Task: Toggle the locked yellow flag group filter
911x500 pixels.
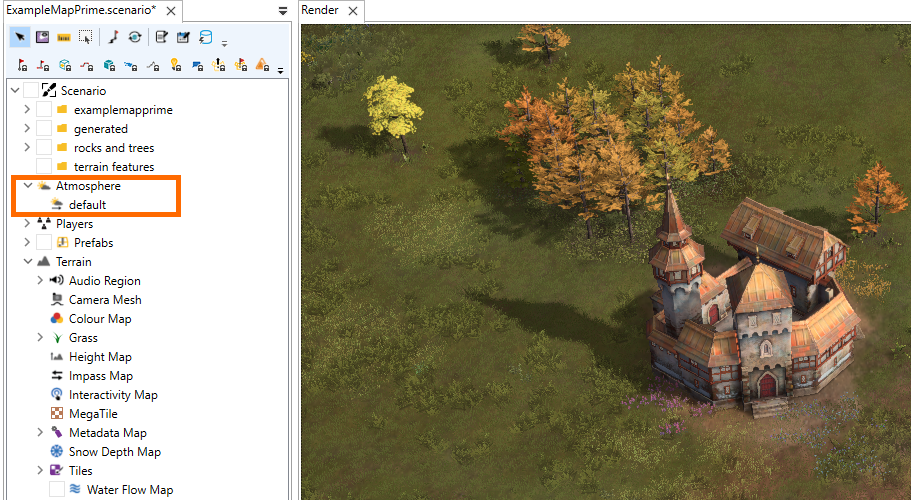Action: (241, 65)
